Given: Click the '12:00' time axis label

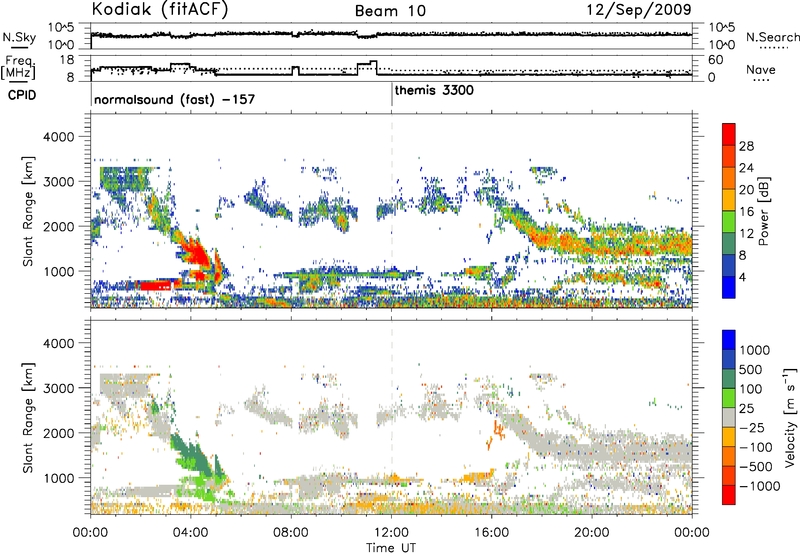Looking at the screenshot, I should click(x=391, y=533).
